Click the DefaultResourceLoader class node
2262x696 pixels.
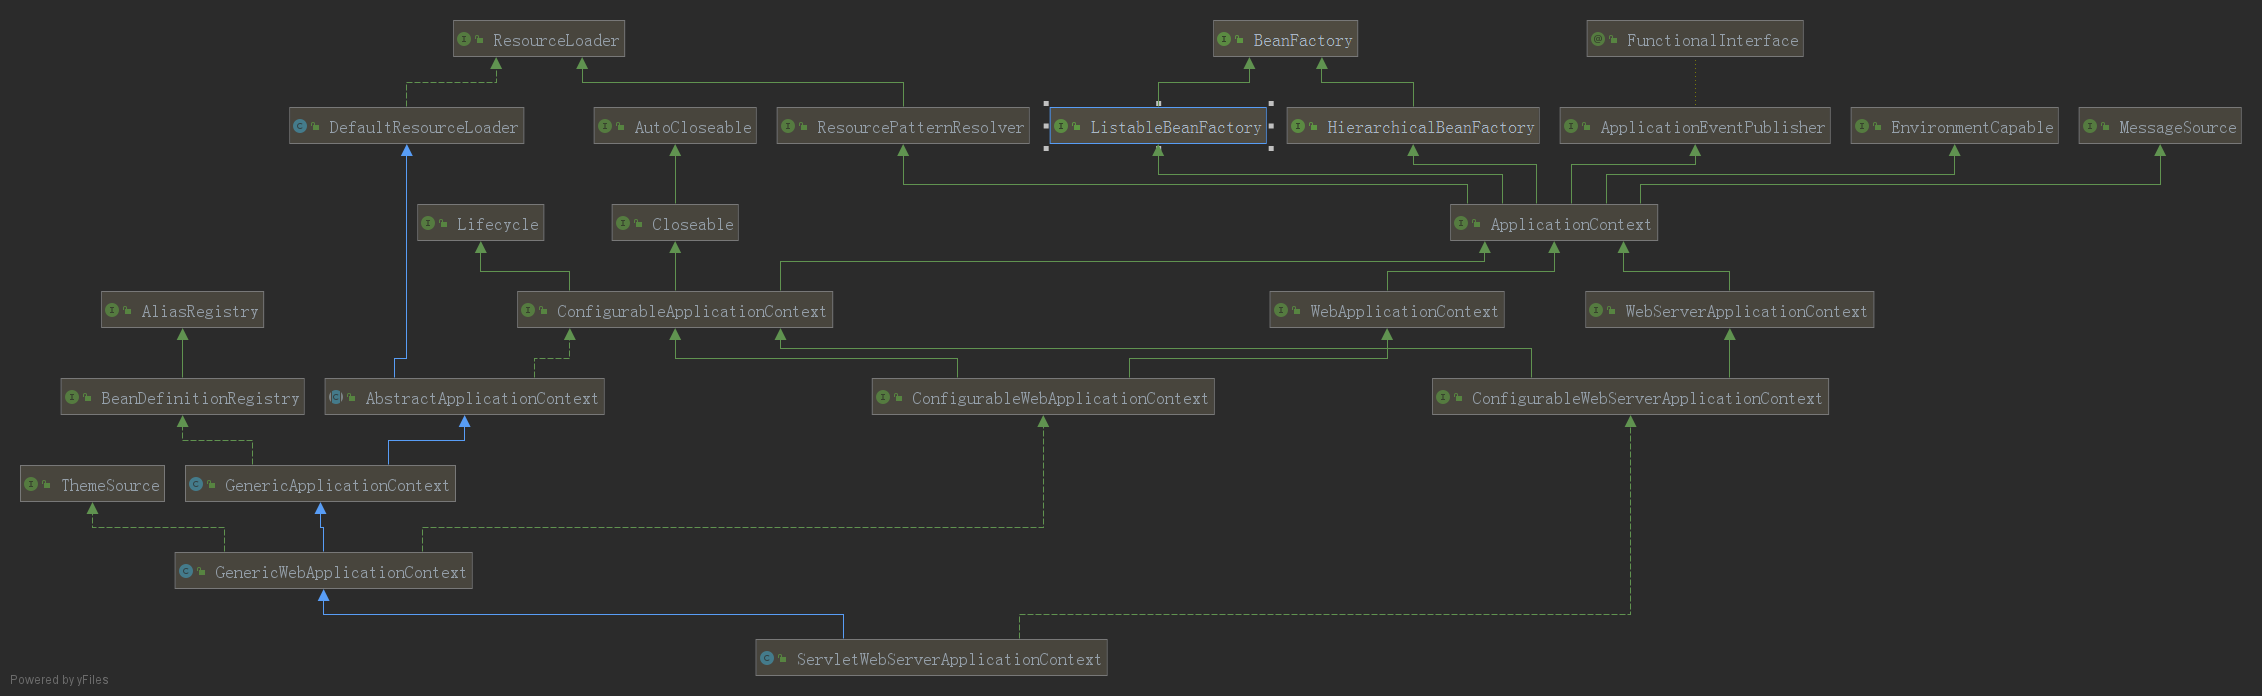tap(406, 126)
